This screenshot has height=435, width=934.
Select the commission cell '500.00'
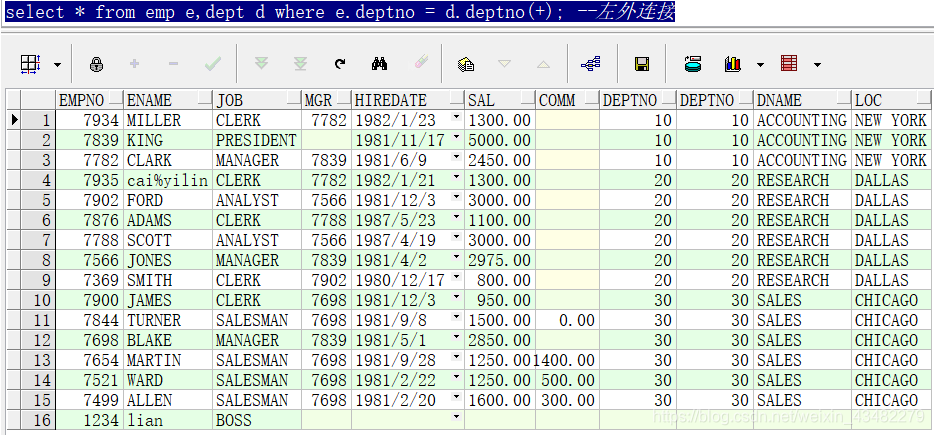tap(567, 380)
